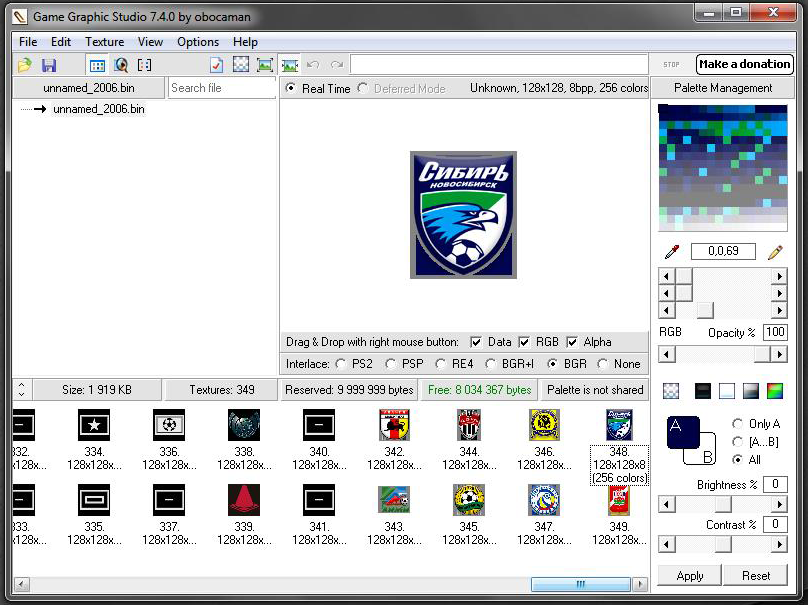Screen dimensions: 808x605
Task: Select BGR interlace option
Action: (552, 364)
